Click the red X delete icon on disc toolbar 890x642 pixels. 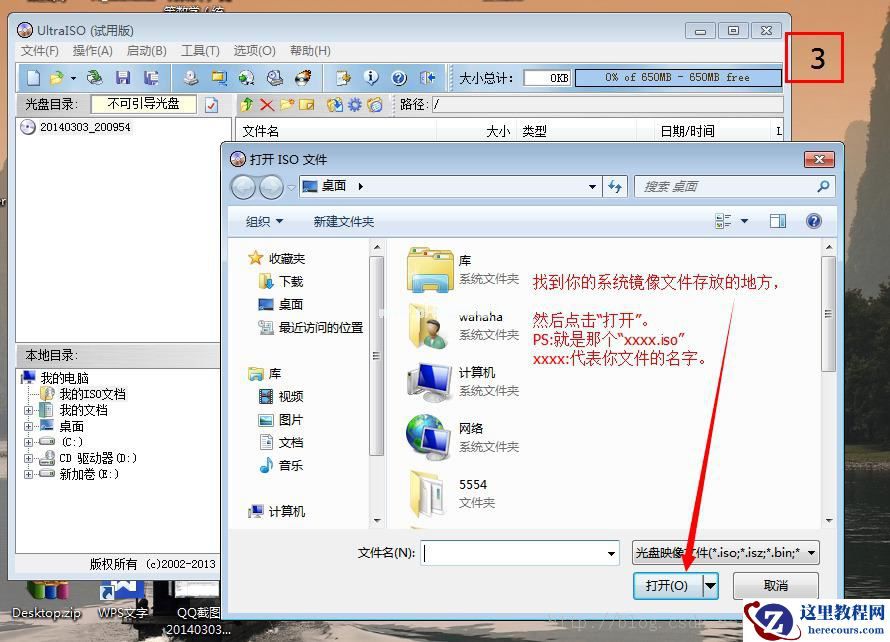(x=266, y=104)
